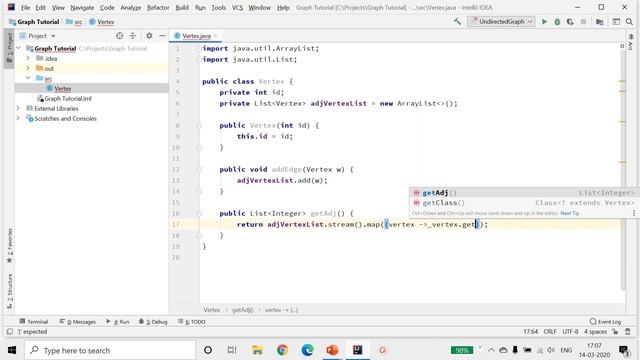The width and height of the screenshot is (640, 360).
Task: Open the Analyze menu
Action: (x=131, y=7)
